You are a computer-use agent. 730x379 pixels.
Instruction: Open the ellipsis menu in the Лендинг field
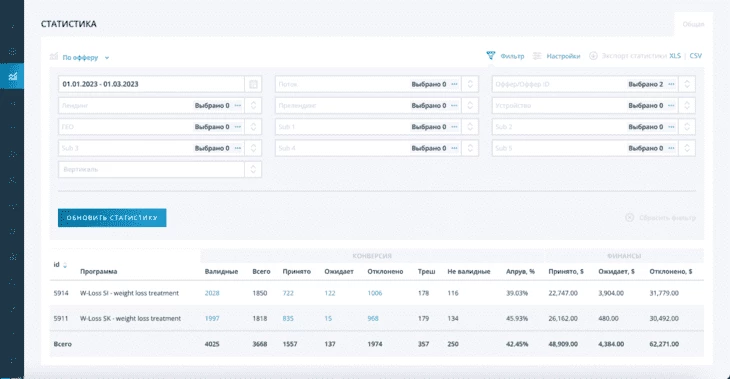(237, 106)
